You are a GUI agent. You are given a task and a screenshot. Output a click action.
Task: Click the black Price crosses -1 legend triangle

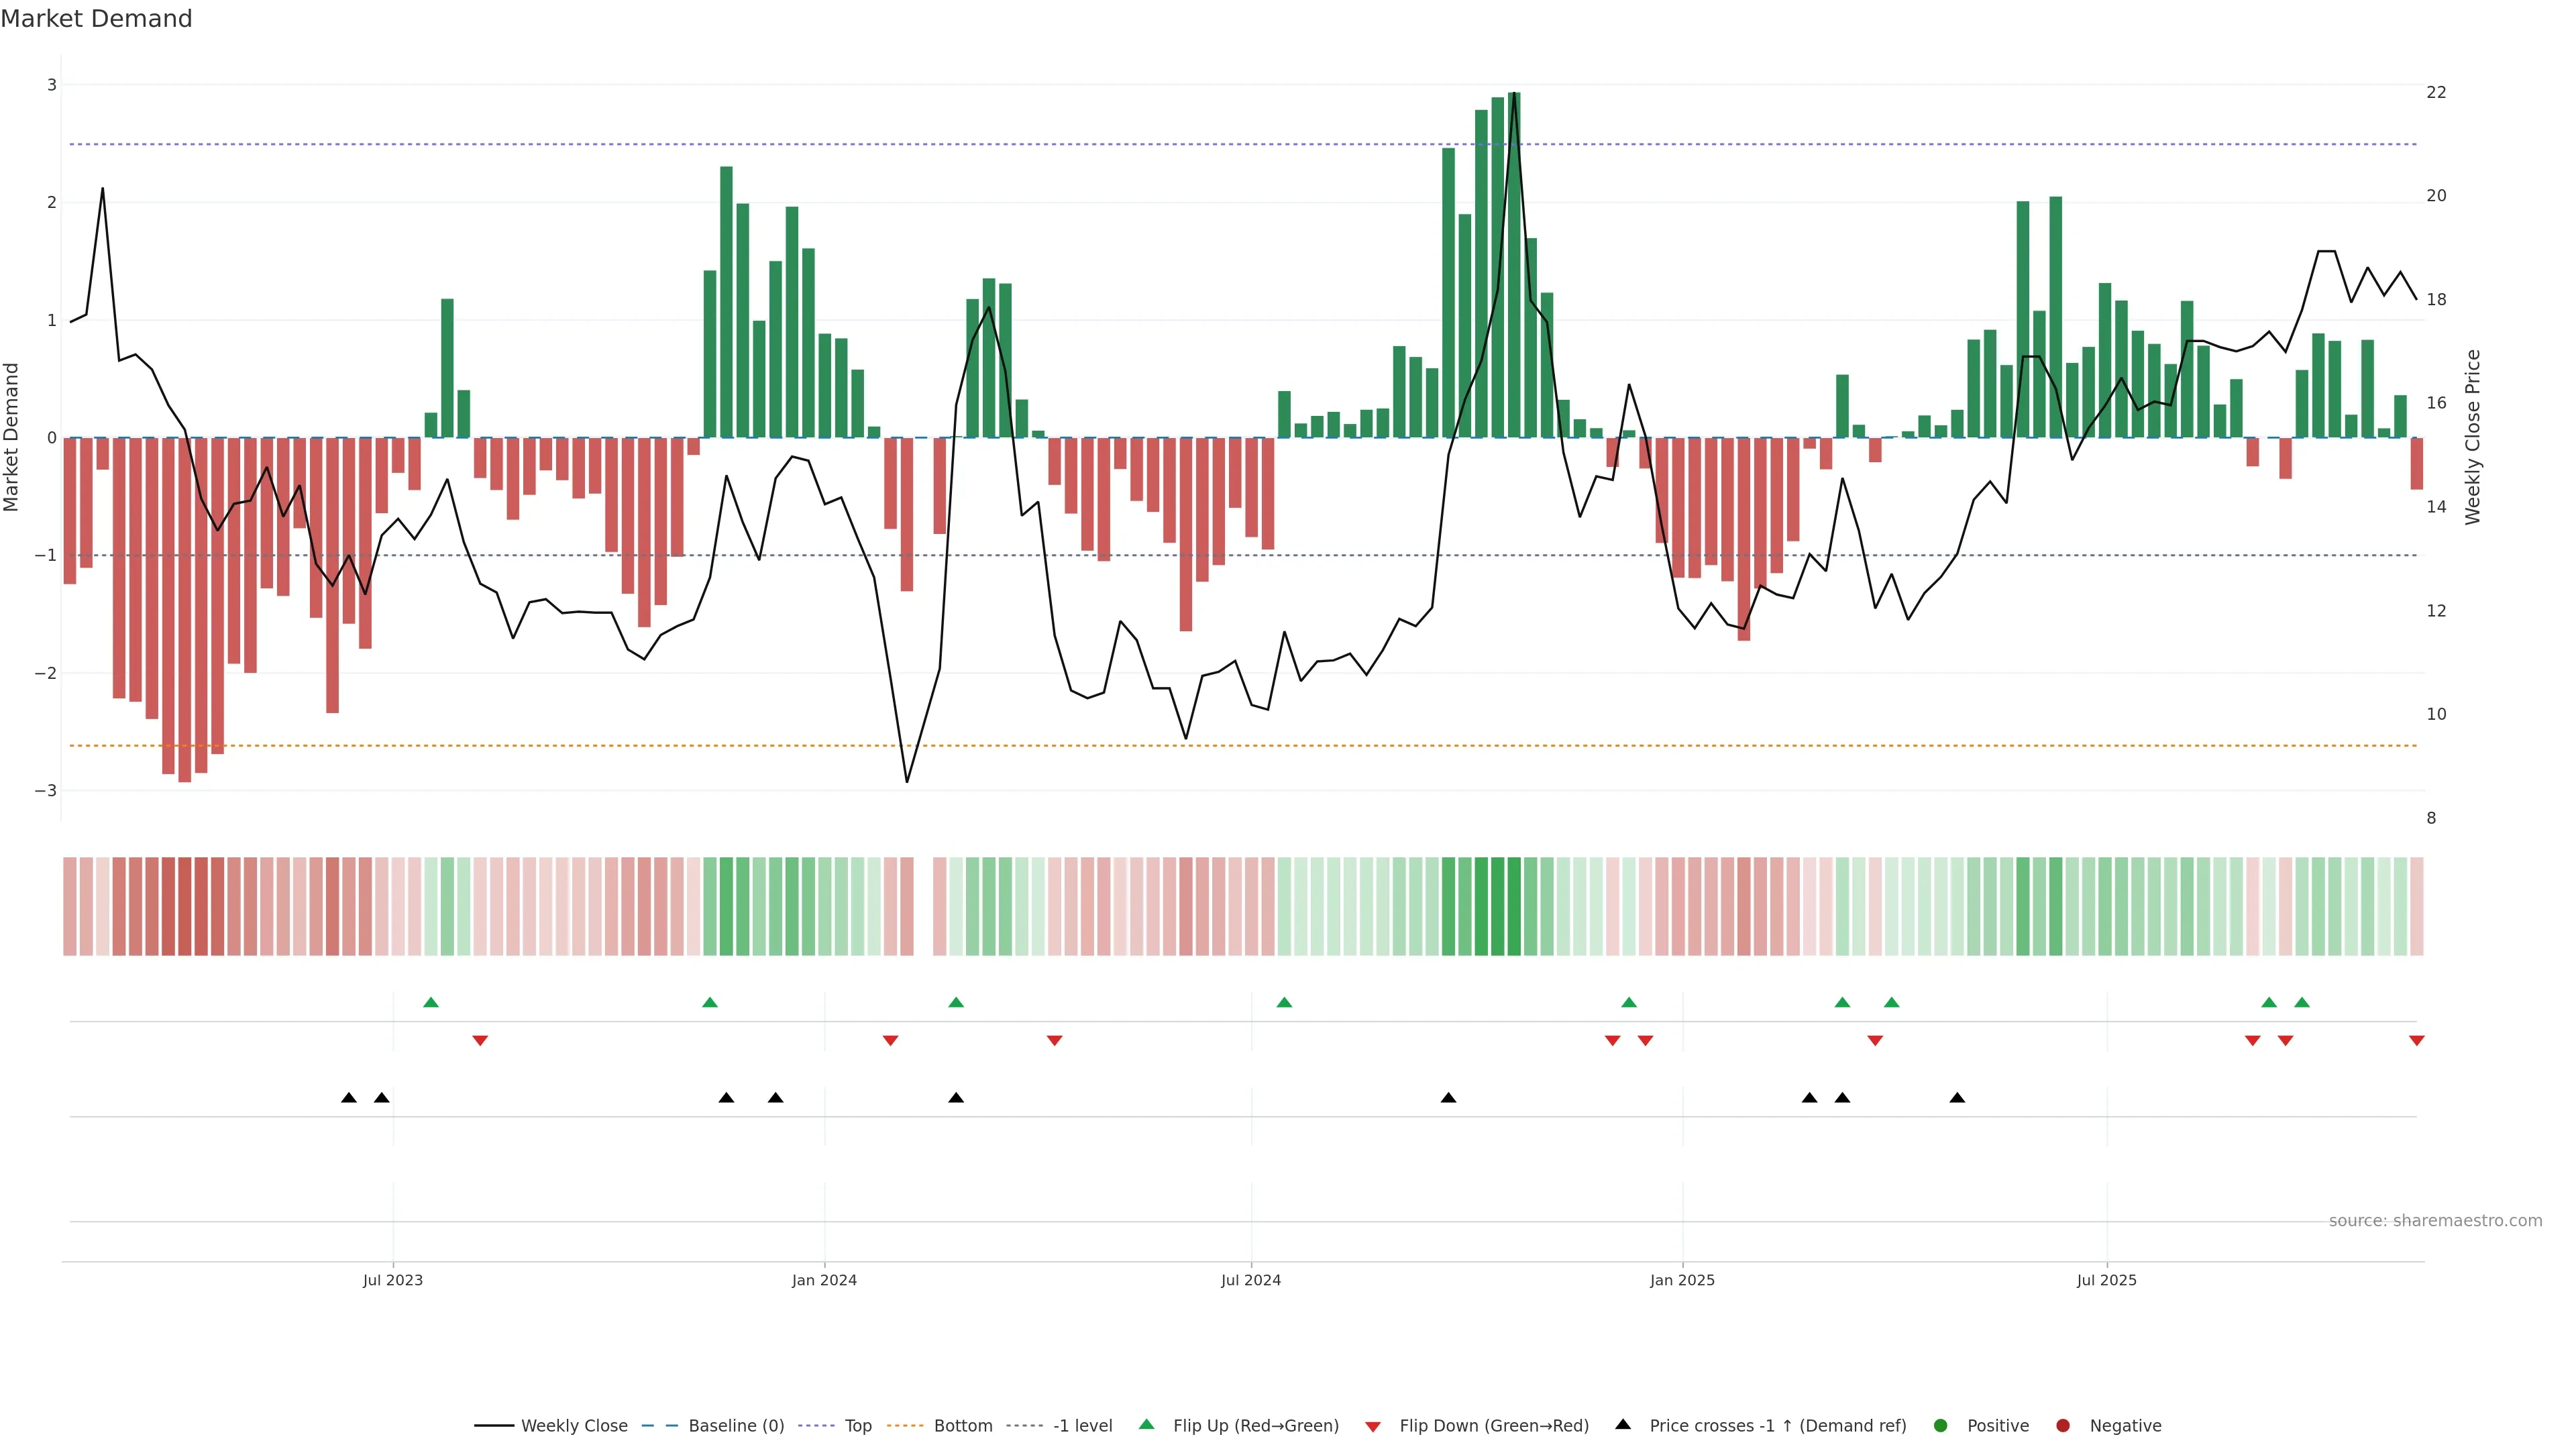click(1623, 1424)
